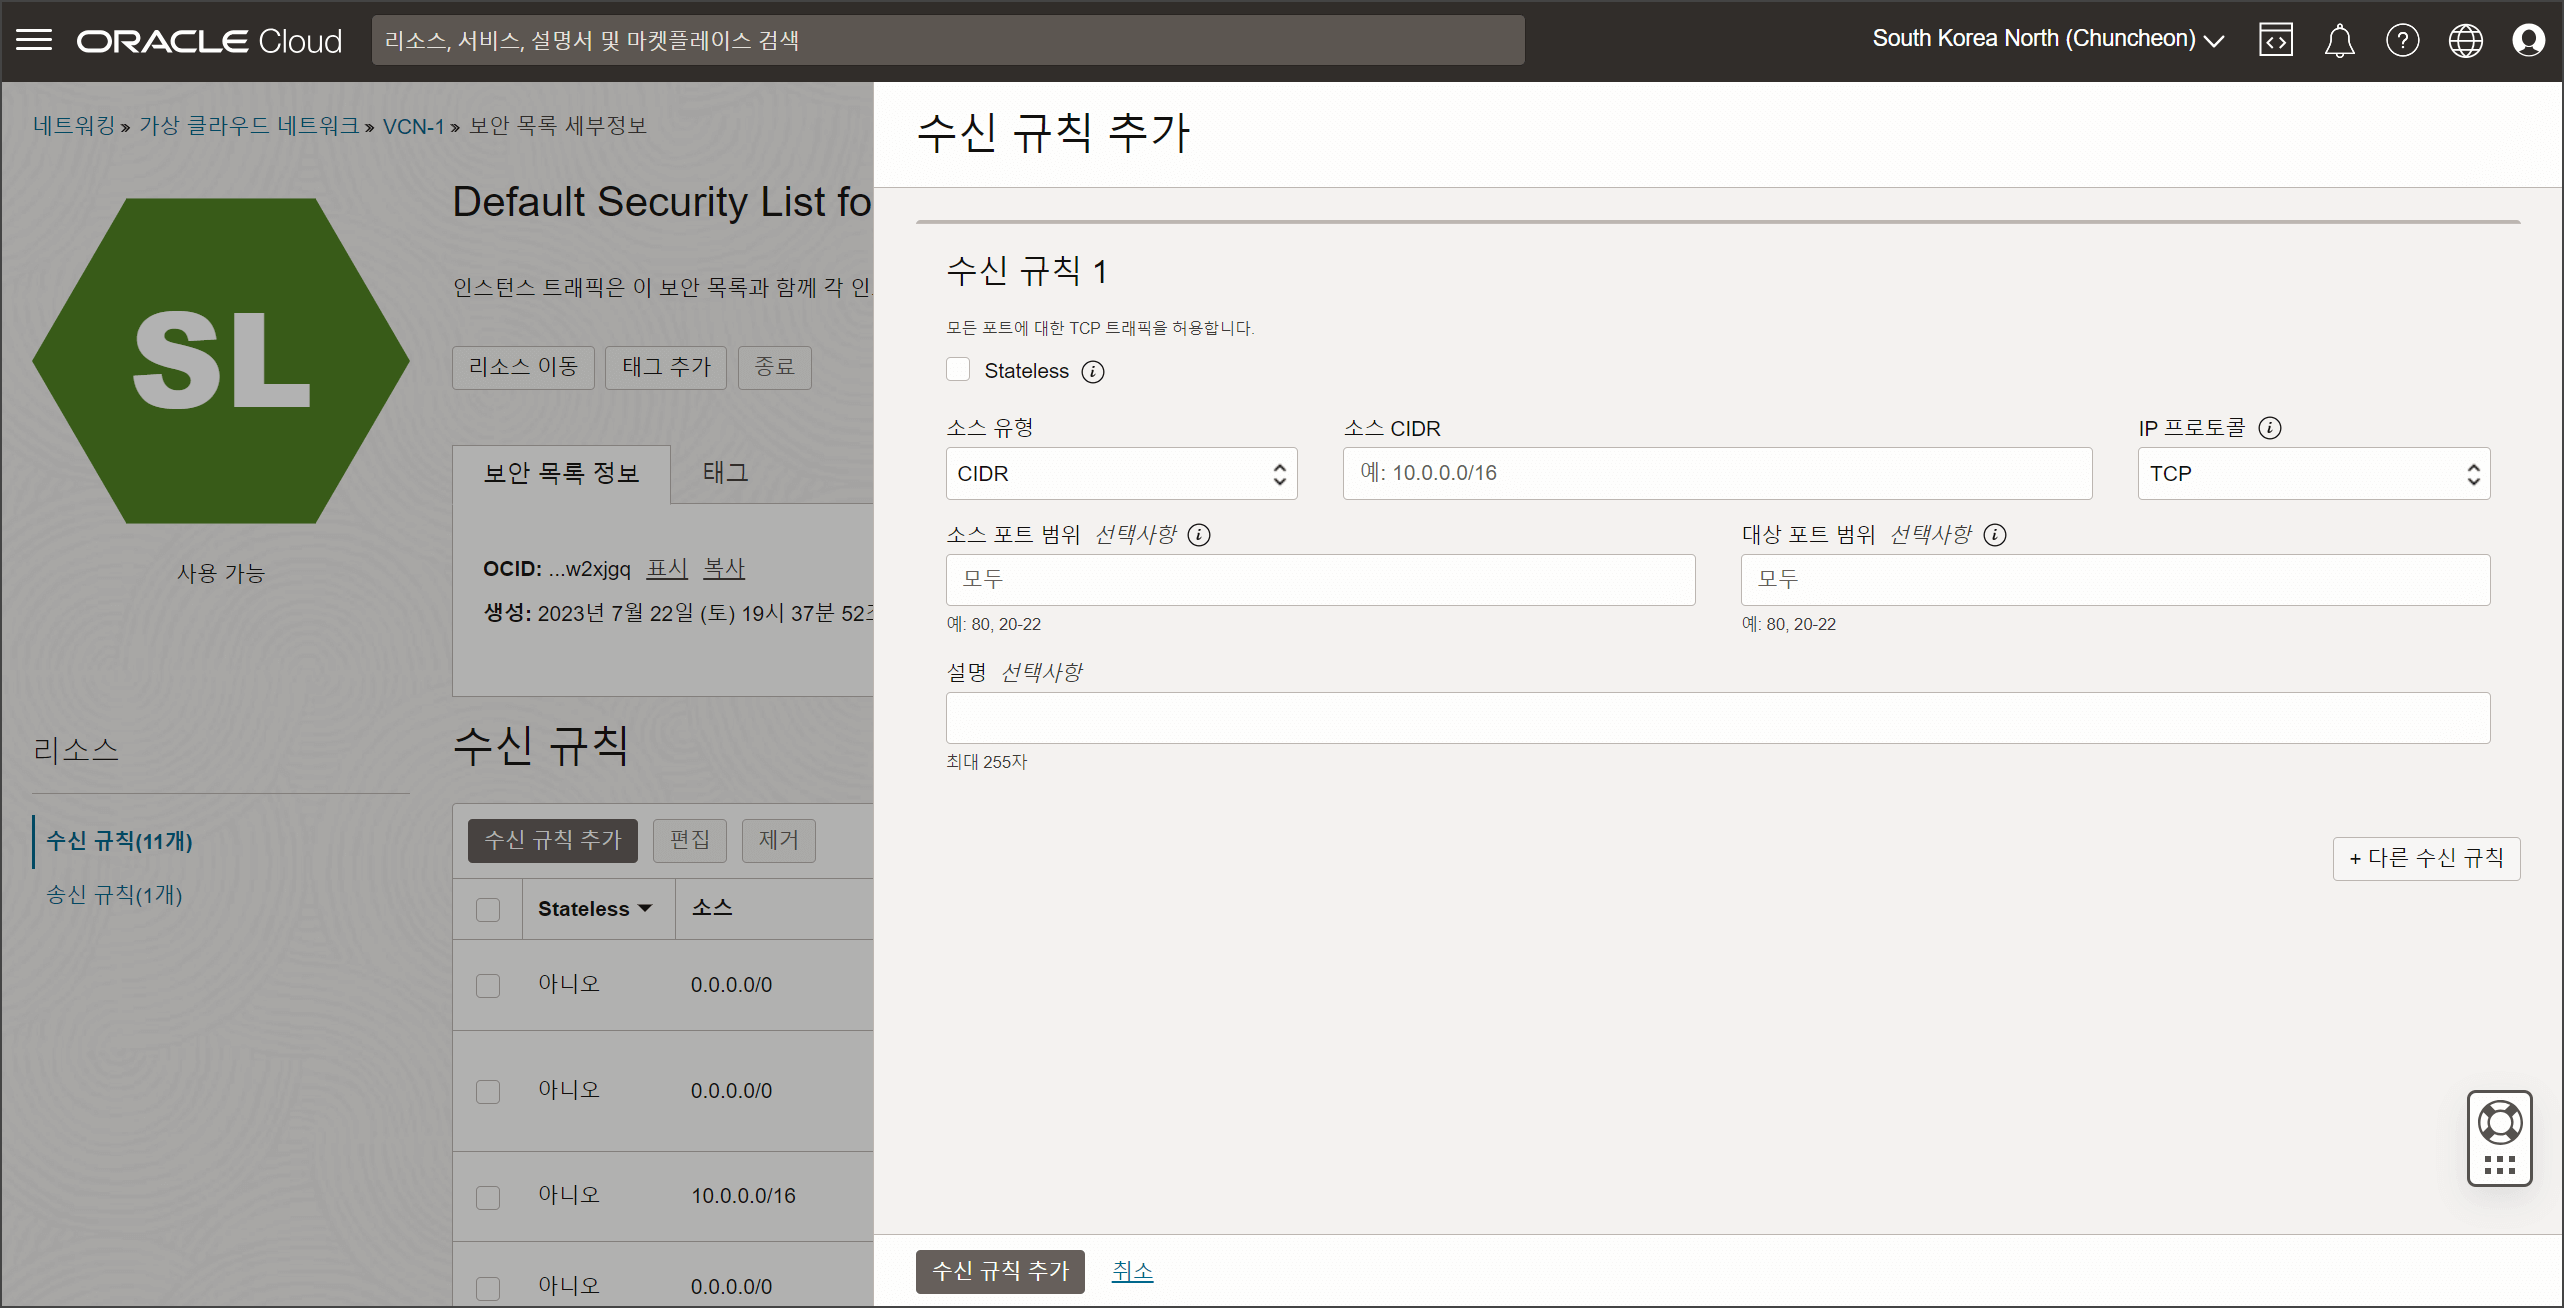Image resolution: width=2564 pixels, height=1308 pixels.
Task: Click the 수신 규칙 추가 button above the table
Action: (553, 840)
